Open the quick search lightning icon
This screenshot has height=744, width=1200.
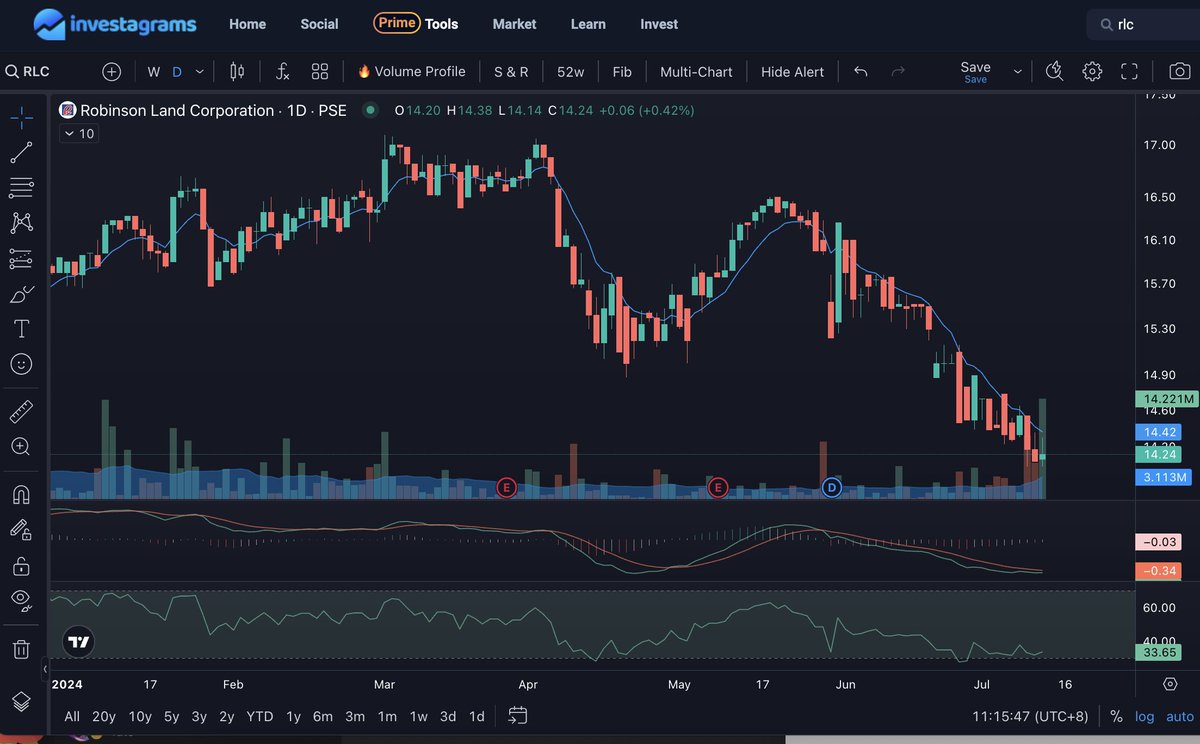coord(1054,72)
